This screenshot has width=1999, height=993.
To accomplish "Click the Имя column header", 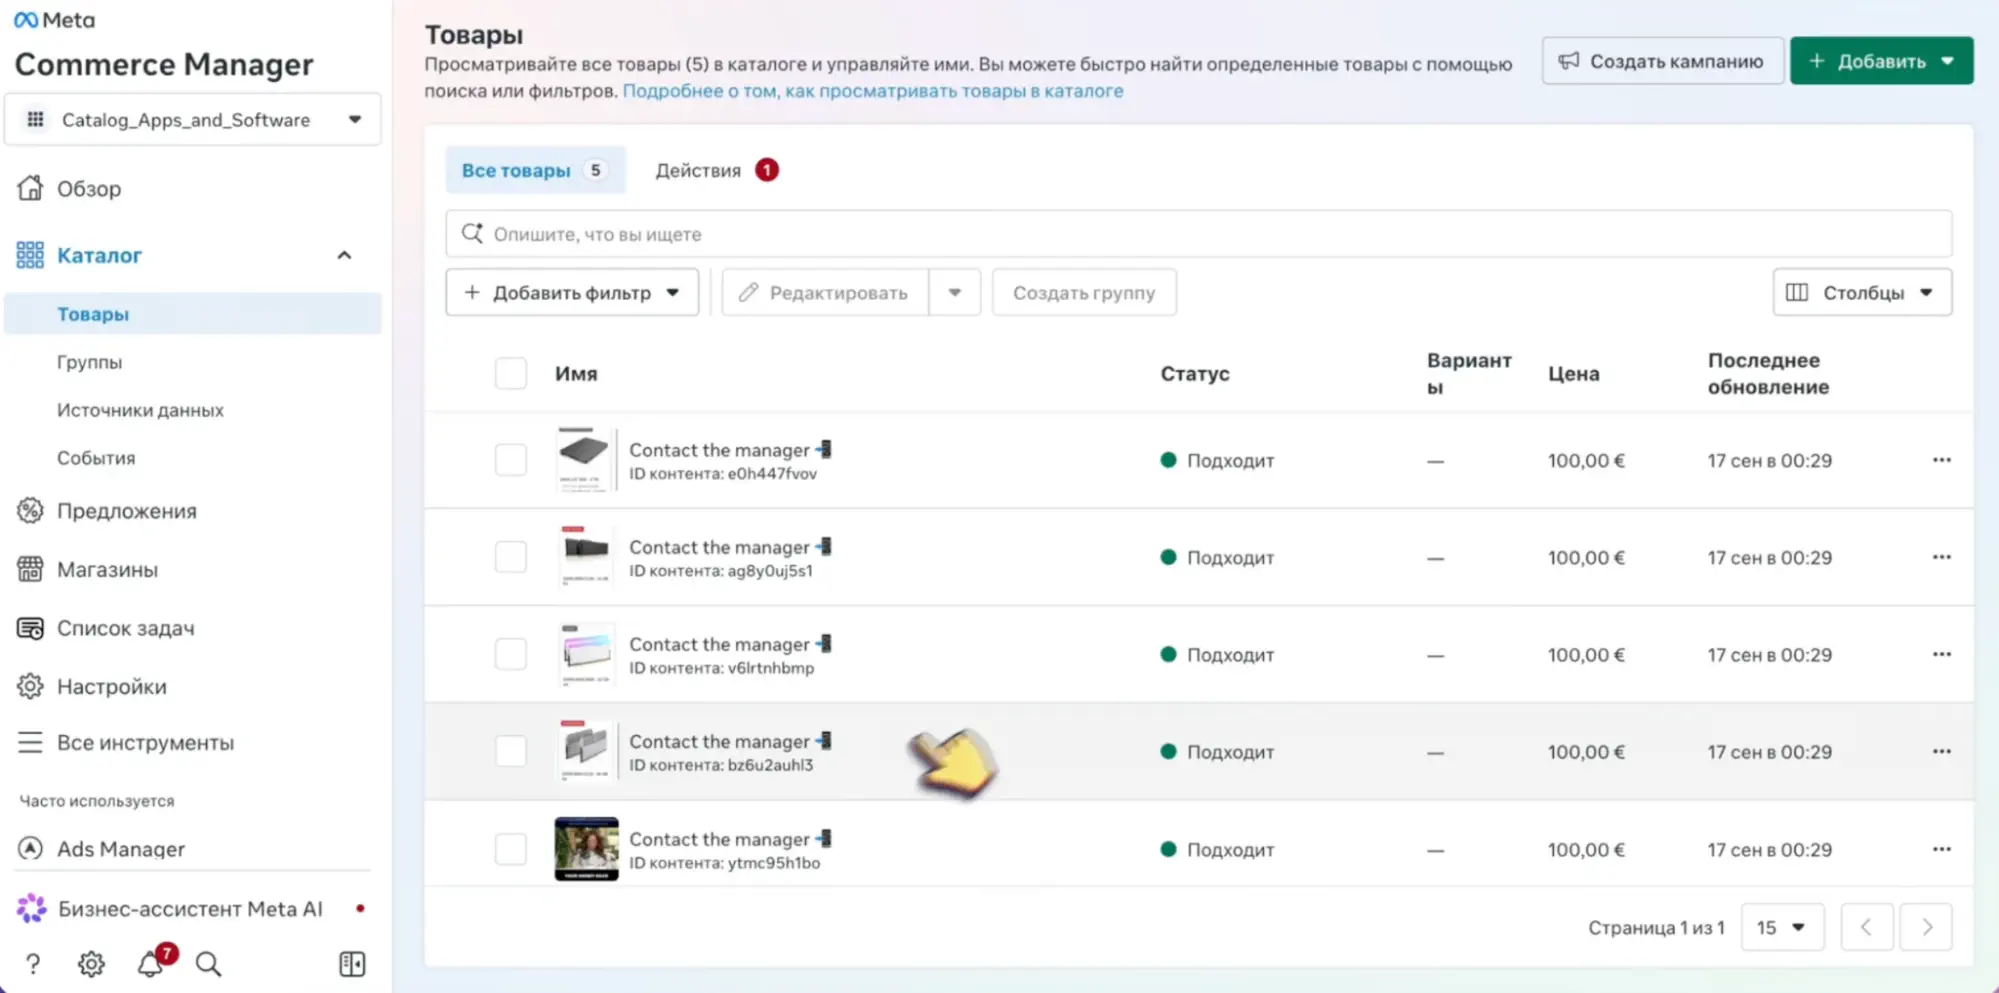I will click(x=576, y=374).
